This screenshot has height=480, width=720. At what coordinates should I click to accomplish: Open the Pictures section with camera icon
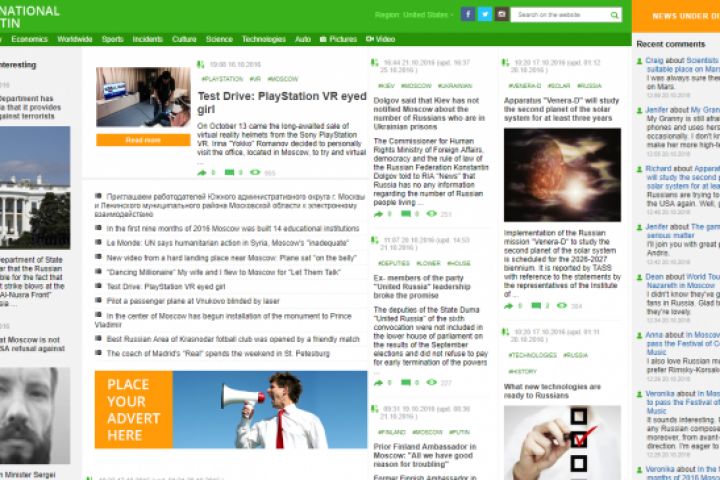(x=338, y=39)
